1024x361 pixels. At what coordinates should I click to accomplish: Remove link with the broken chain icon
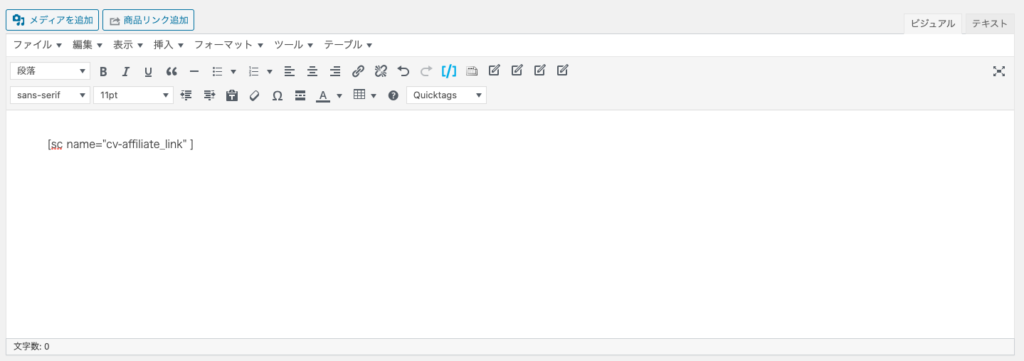(x=381, y=71)
